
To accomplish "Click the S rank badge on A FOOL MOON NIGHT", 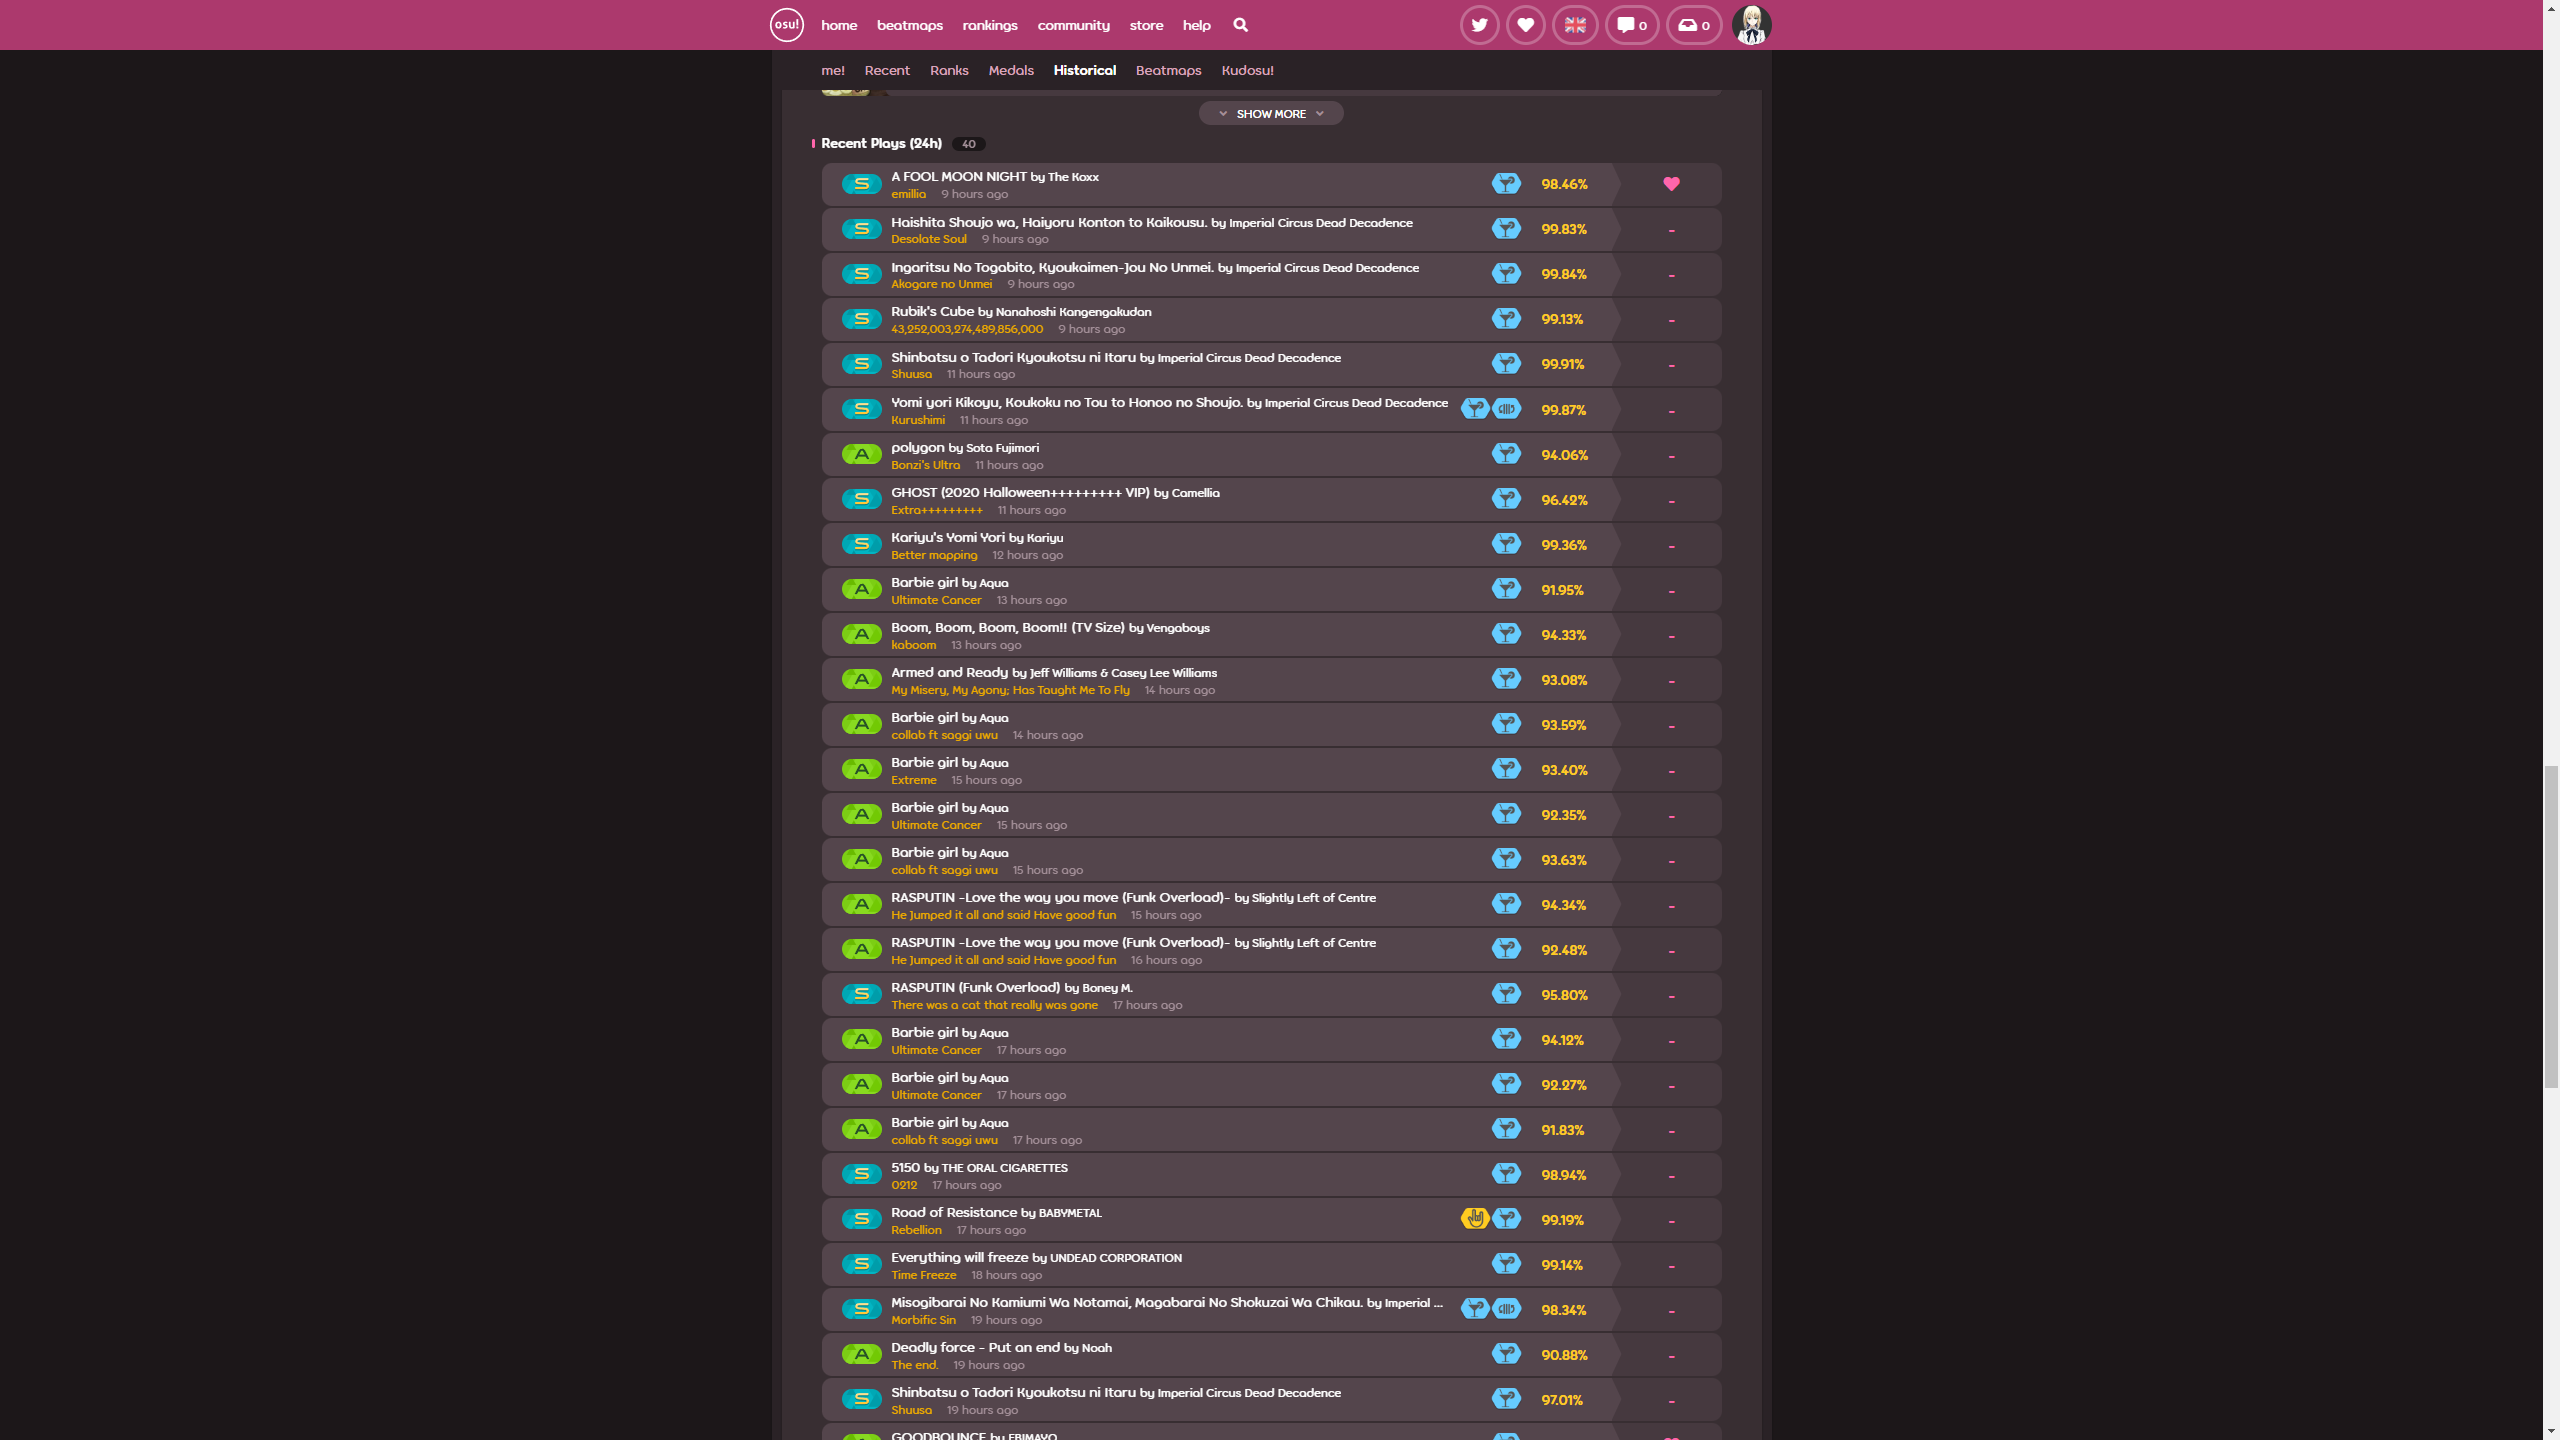I will coord(861,184).
